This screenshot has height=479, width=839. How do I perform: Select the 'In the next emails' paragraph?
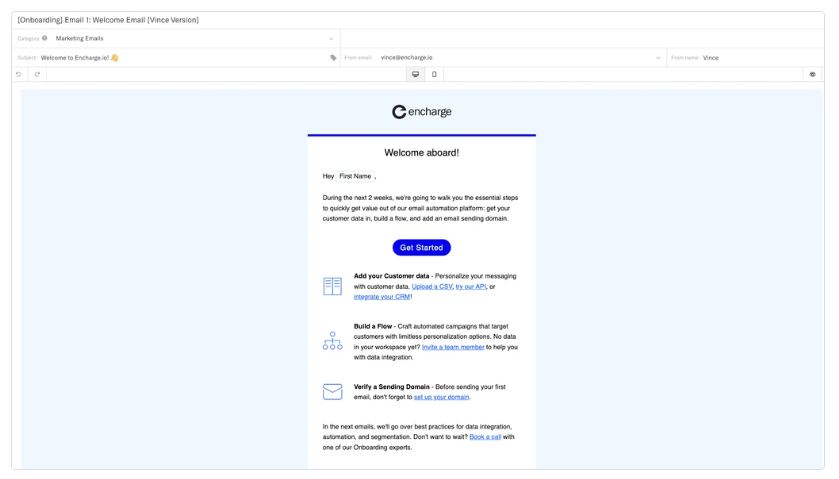click(x=418, y=437)
